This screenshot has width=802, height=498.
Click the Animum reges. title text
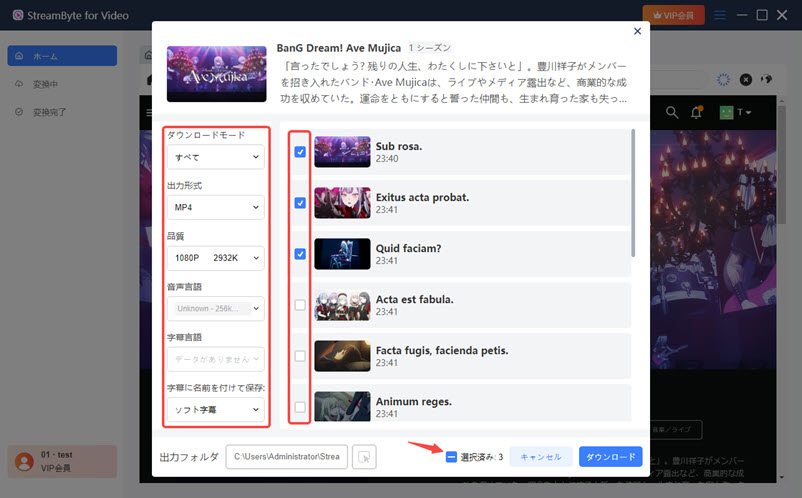[x=414, y=402]
